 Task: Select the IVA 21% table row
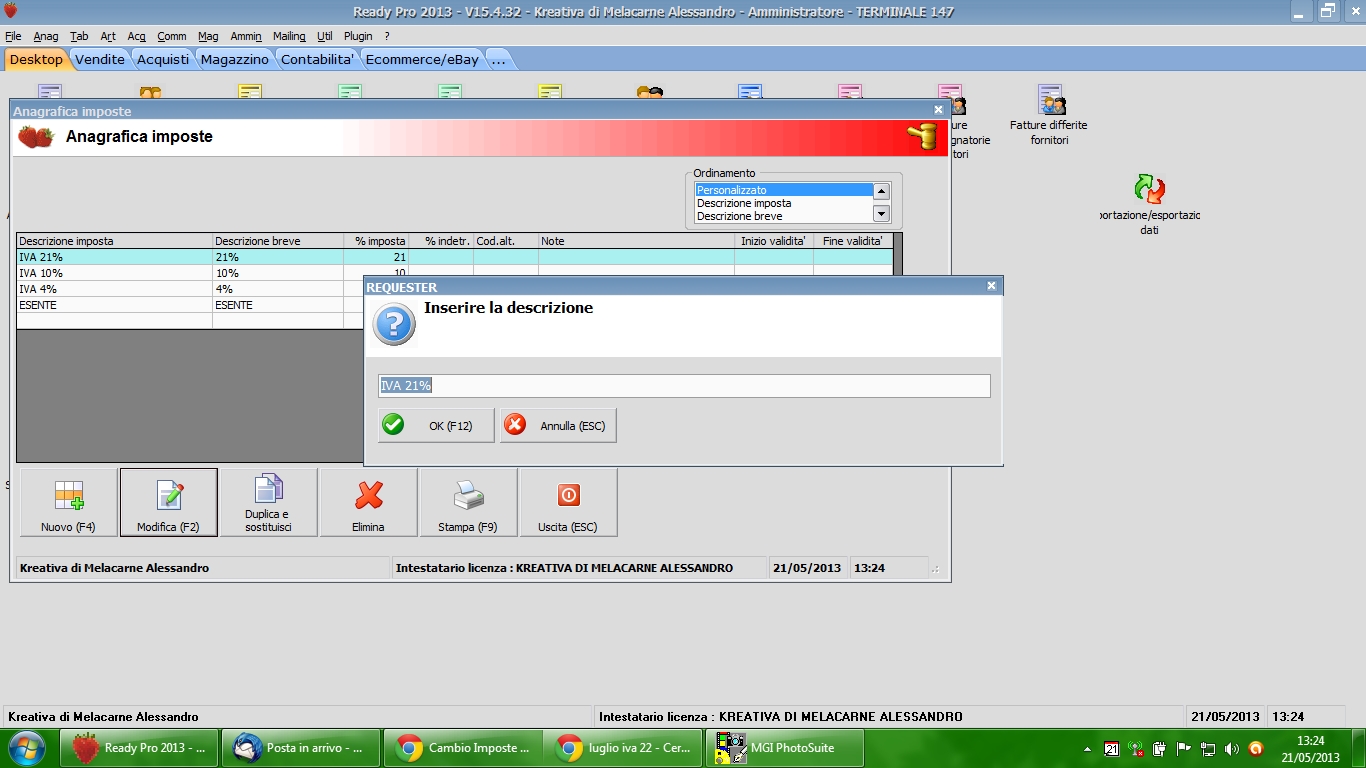(x=455, y=257)
